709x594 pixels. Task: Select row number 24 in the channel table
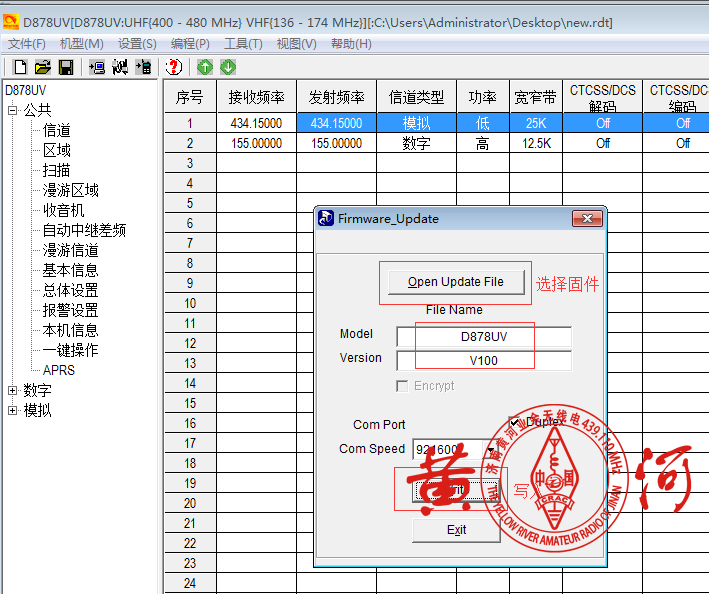(x=190, y=583)
